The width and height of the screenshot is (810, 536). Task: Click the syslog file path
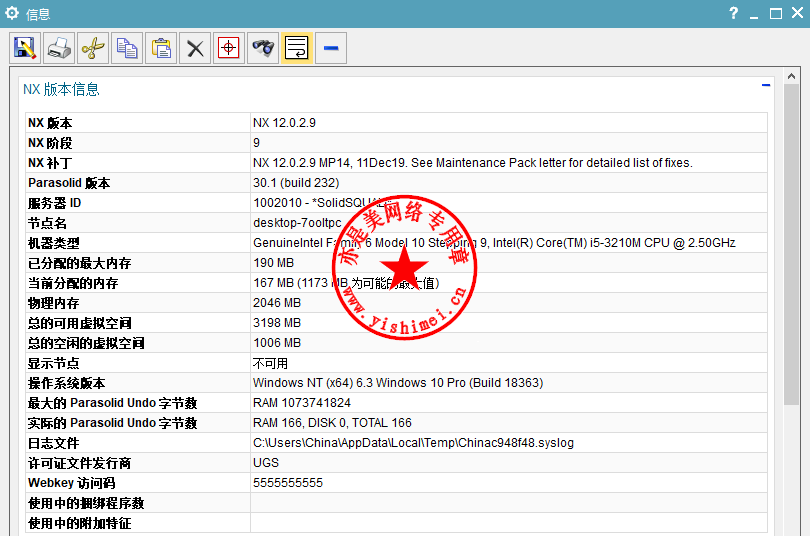tap(413, 443)
